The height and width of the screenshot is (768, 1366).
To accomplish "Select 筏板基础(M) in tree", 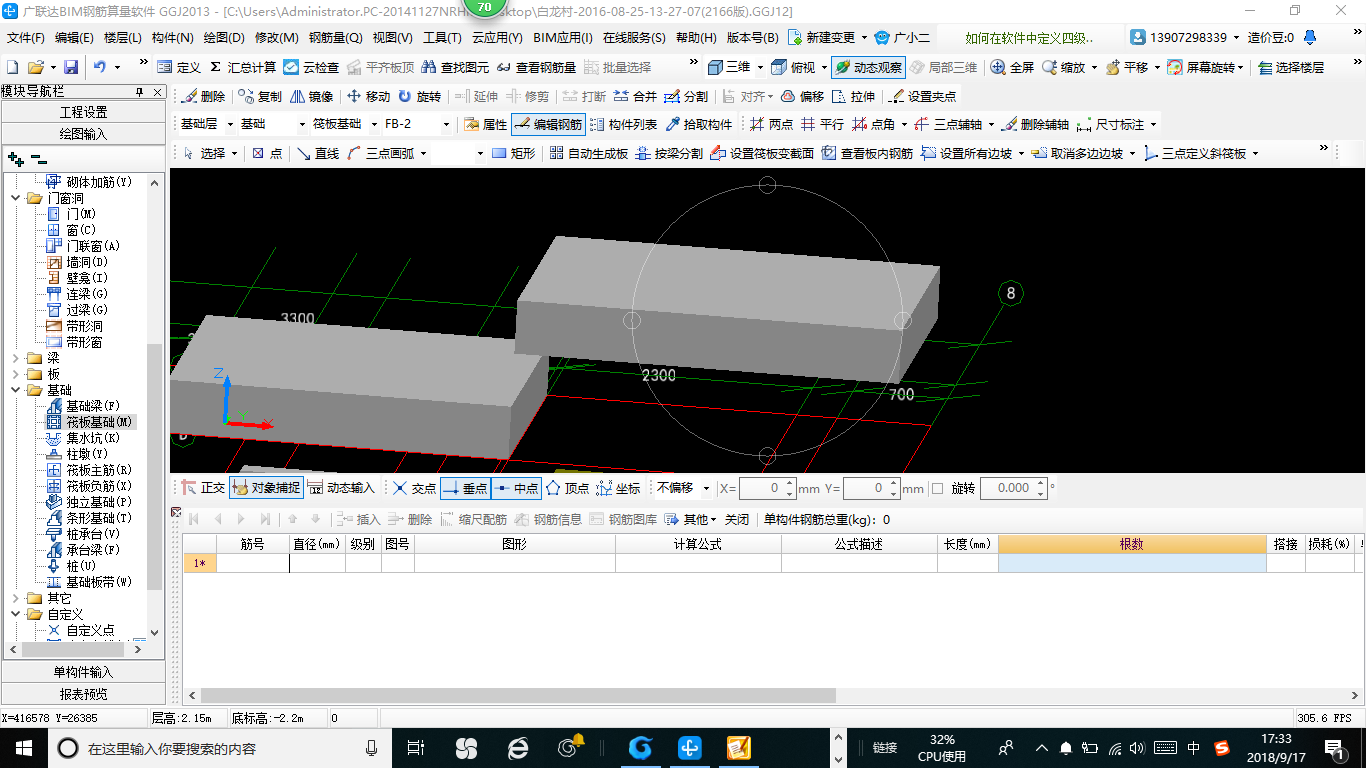I will click(90, 422).
